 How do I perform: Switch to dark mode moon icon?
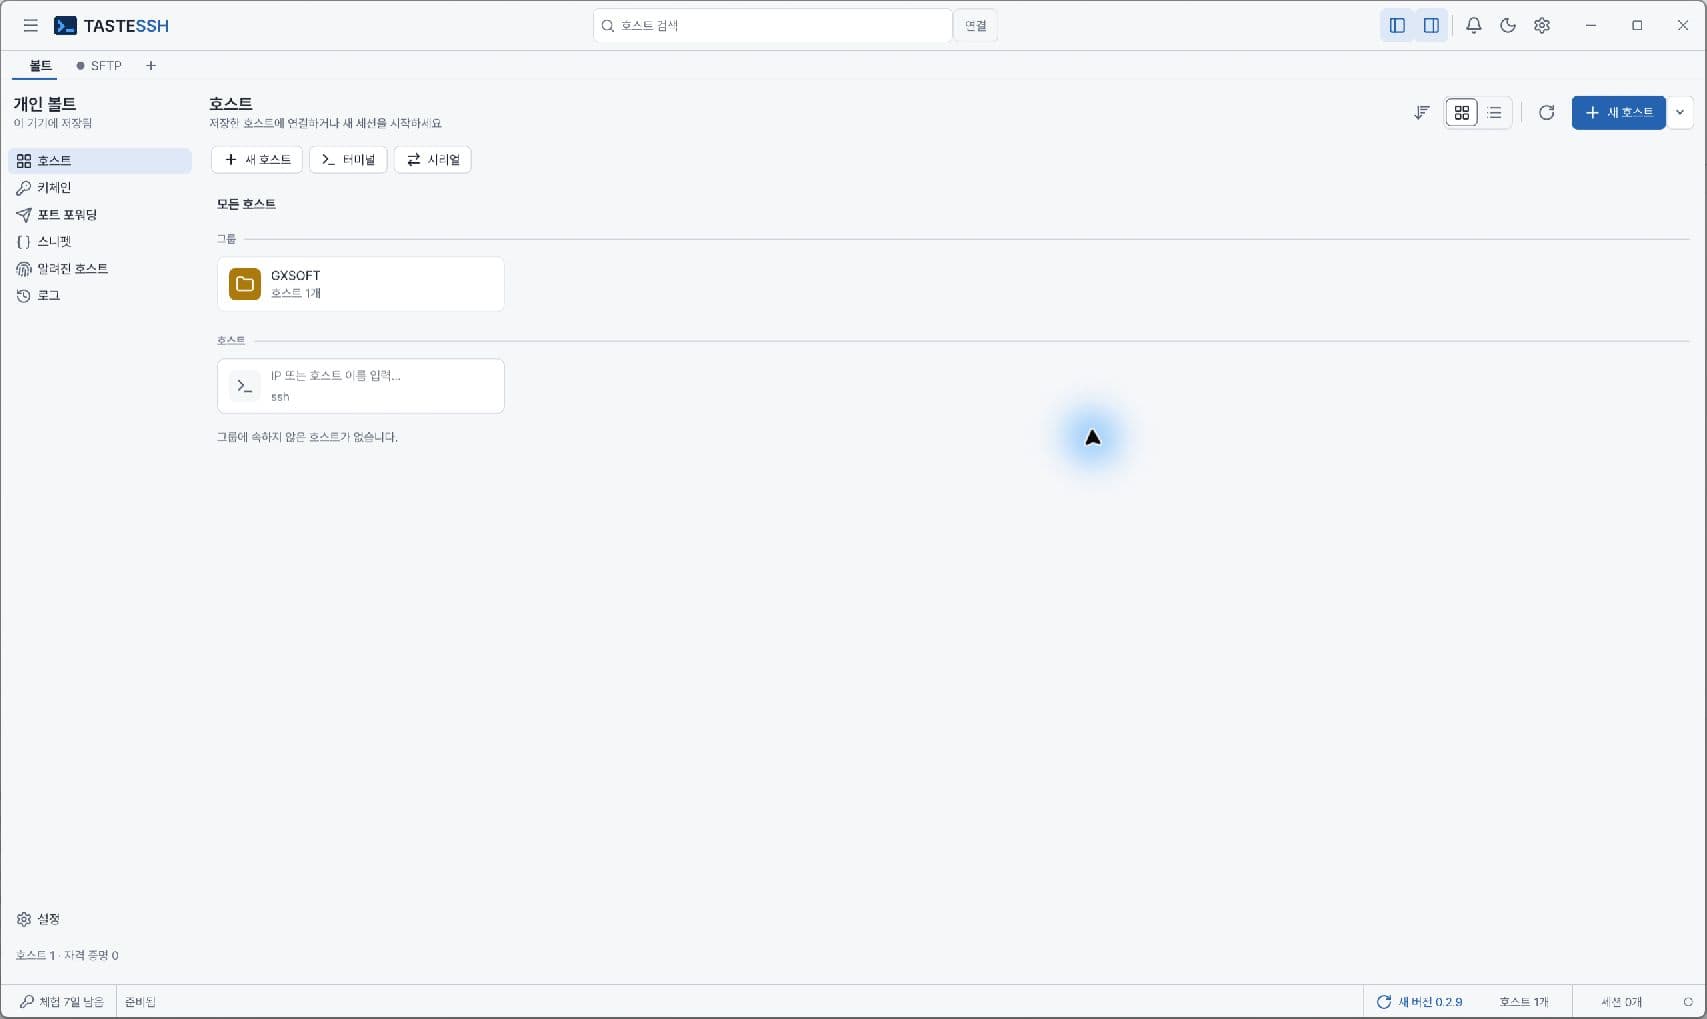point(1508,26)
